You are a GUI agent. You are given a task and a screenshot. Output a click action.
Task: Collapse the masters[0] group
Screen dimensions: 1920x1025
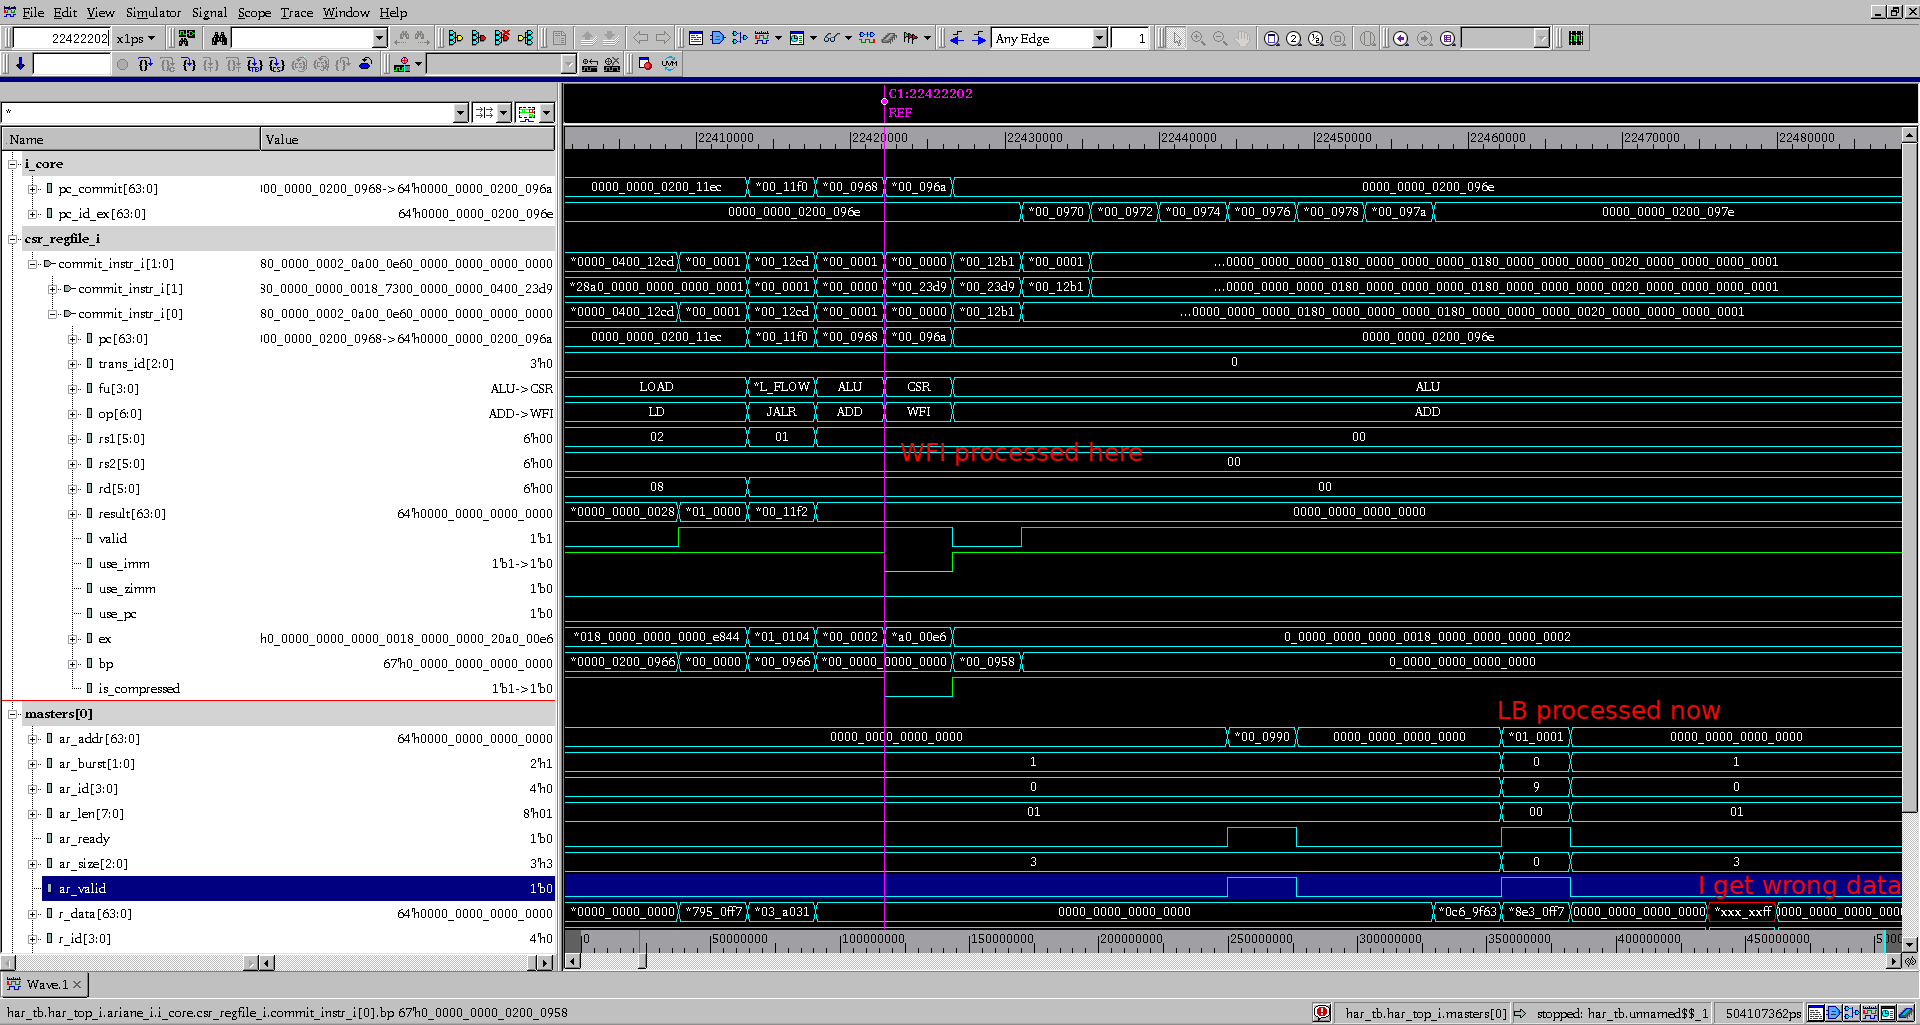click(13, 714)
